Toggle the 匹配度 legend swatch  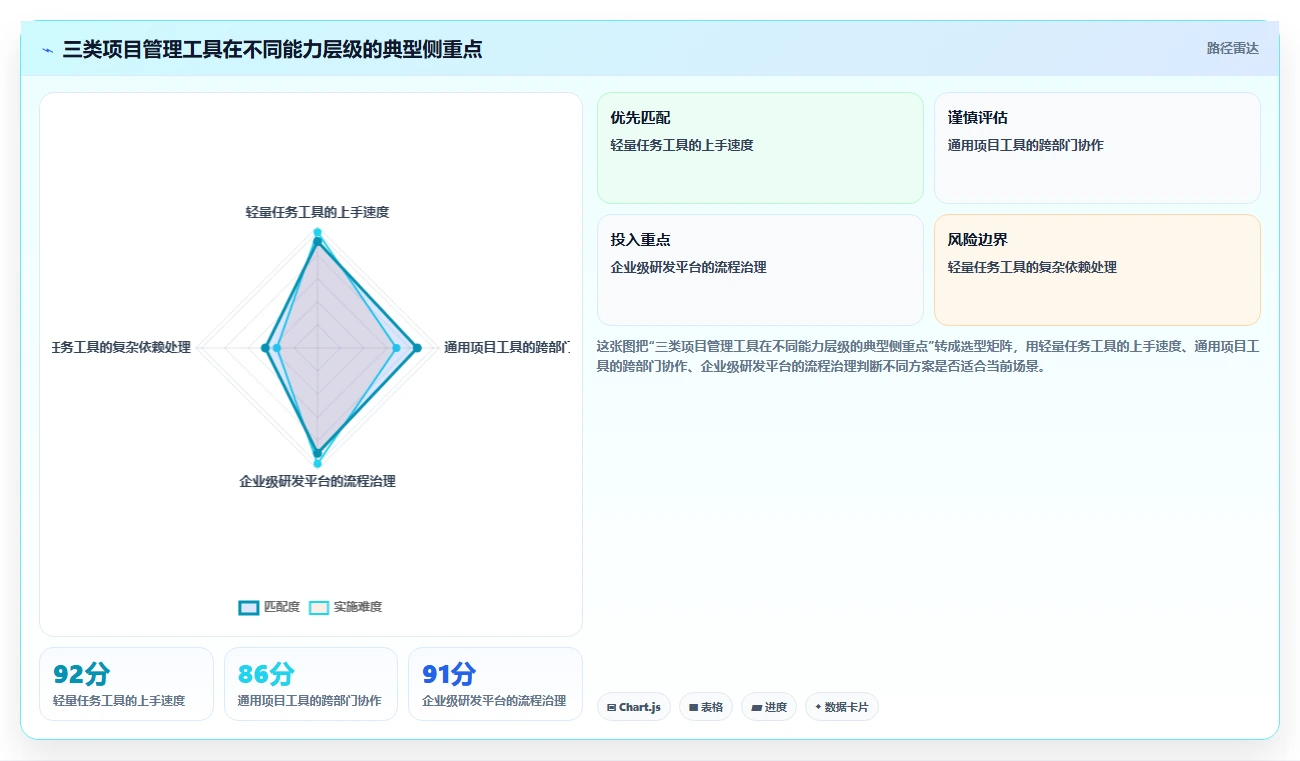click(249, 607)
